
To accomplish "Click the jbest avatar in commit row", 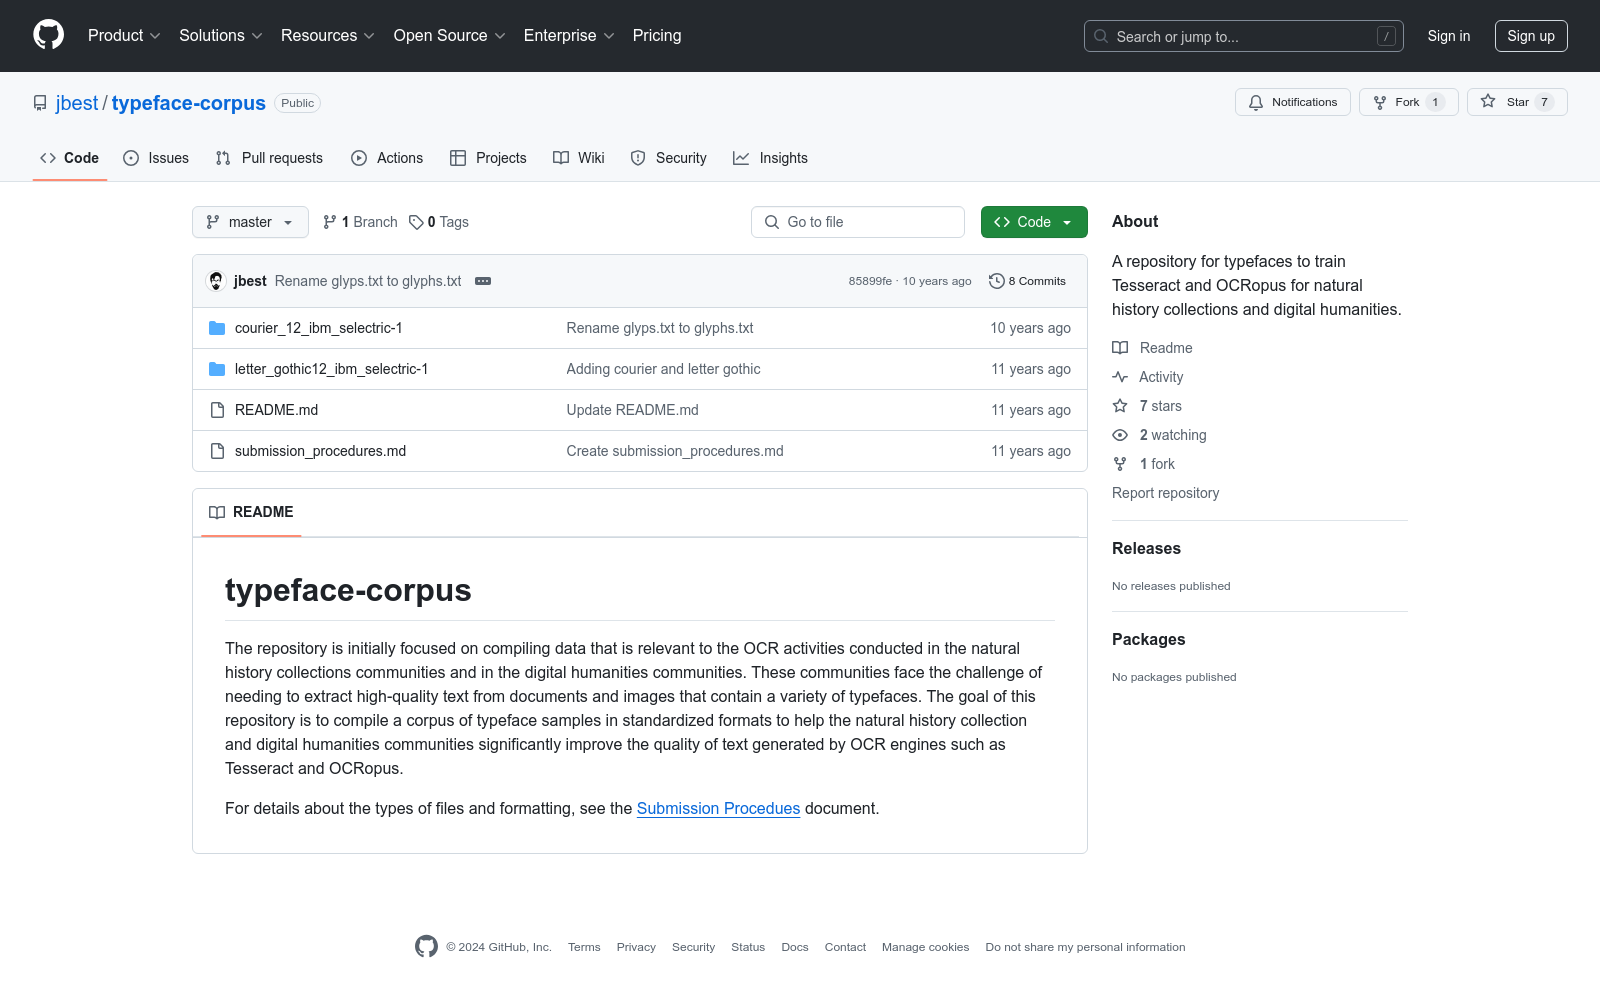I will [x=216, y=281].
